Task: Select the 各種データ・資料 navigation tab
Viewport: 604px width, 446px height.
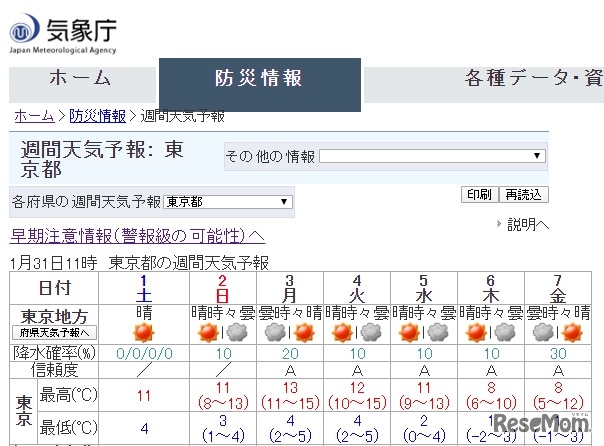Action: click(484, 84)
